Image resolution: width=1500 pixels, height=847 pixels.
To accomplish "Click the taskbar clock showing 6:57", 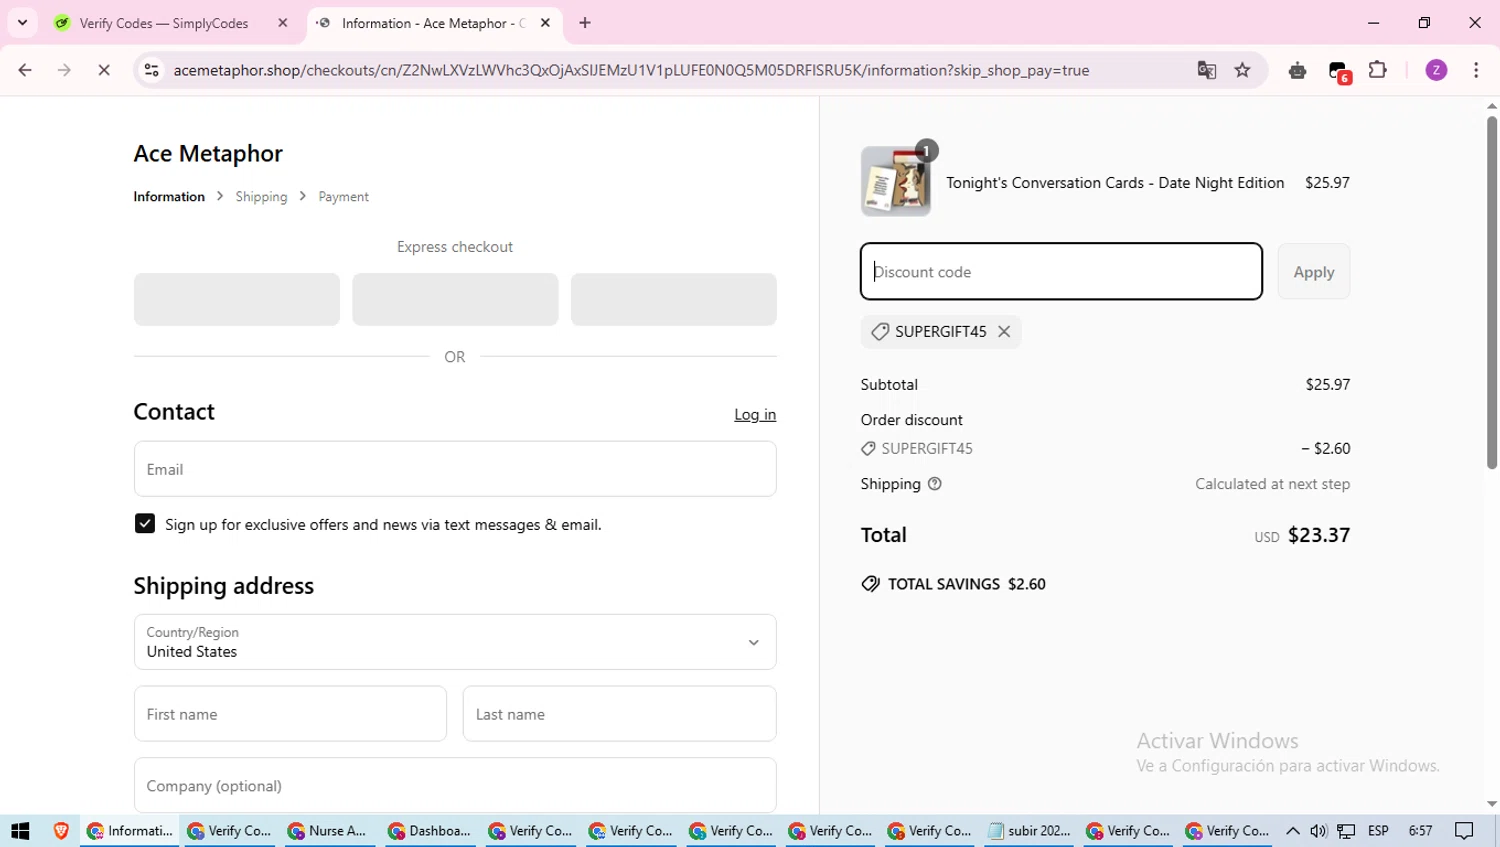I will [1420, 831].
